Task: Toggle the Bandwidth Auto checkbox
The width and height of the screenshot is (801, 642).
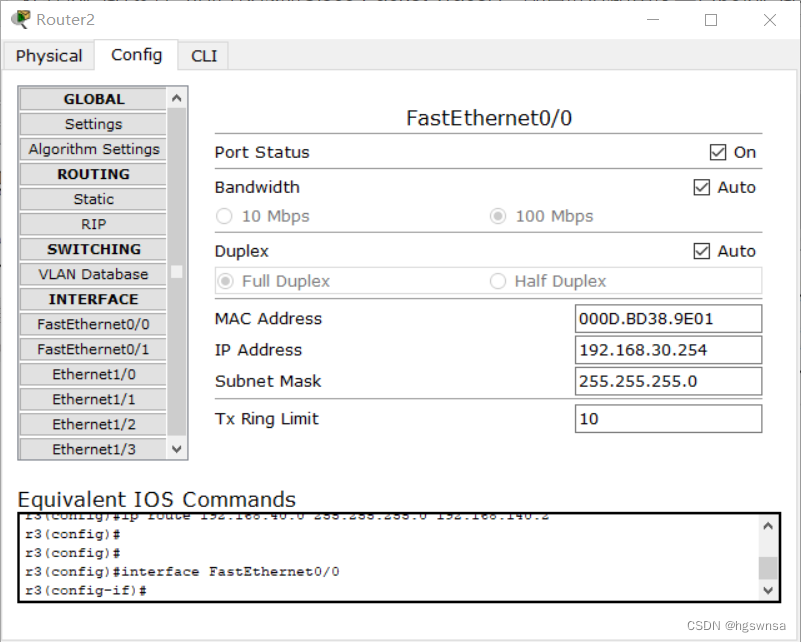Action: pyautogui.click(x=702, y=187)
